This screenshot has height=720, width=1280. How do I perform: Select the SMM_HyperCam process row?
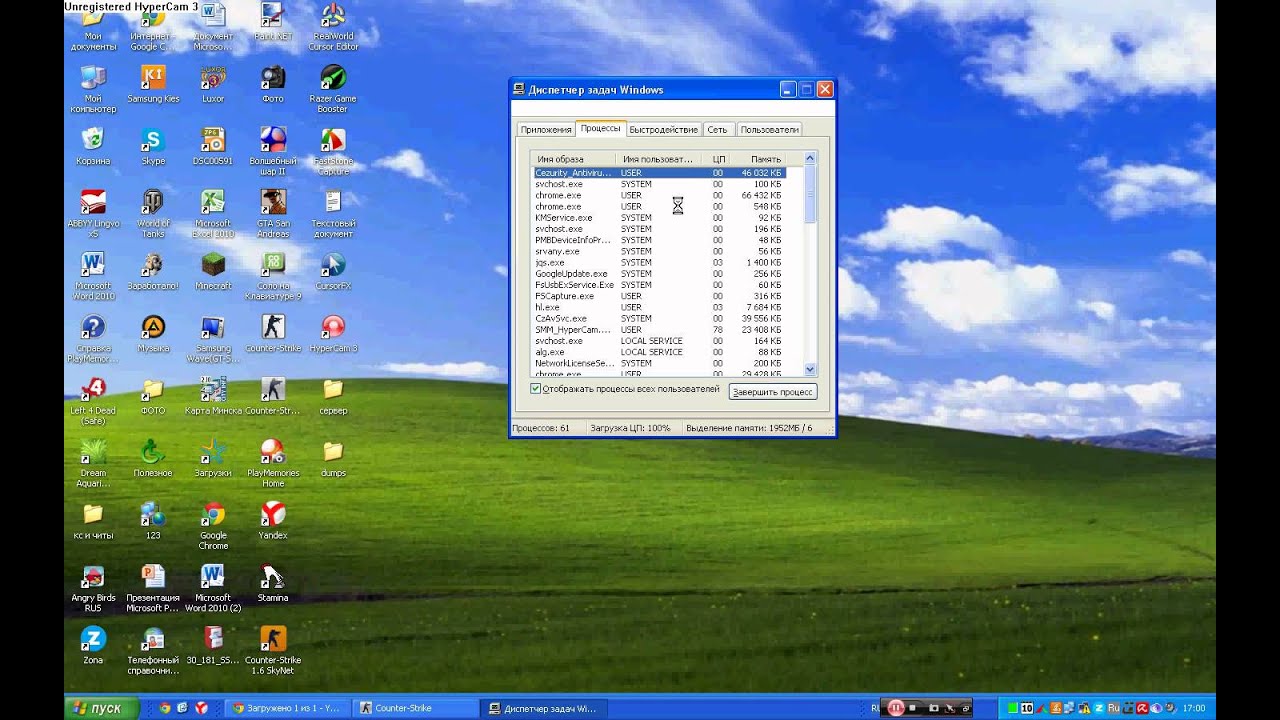pos(659,330)
